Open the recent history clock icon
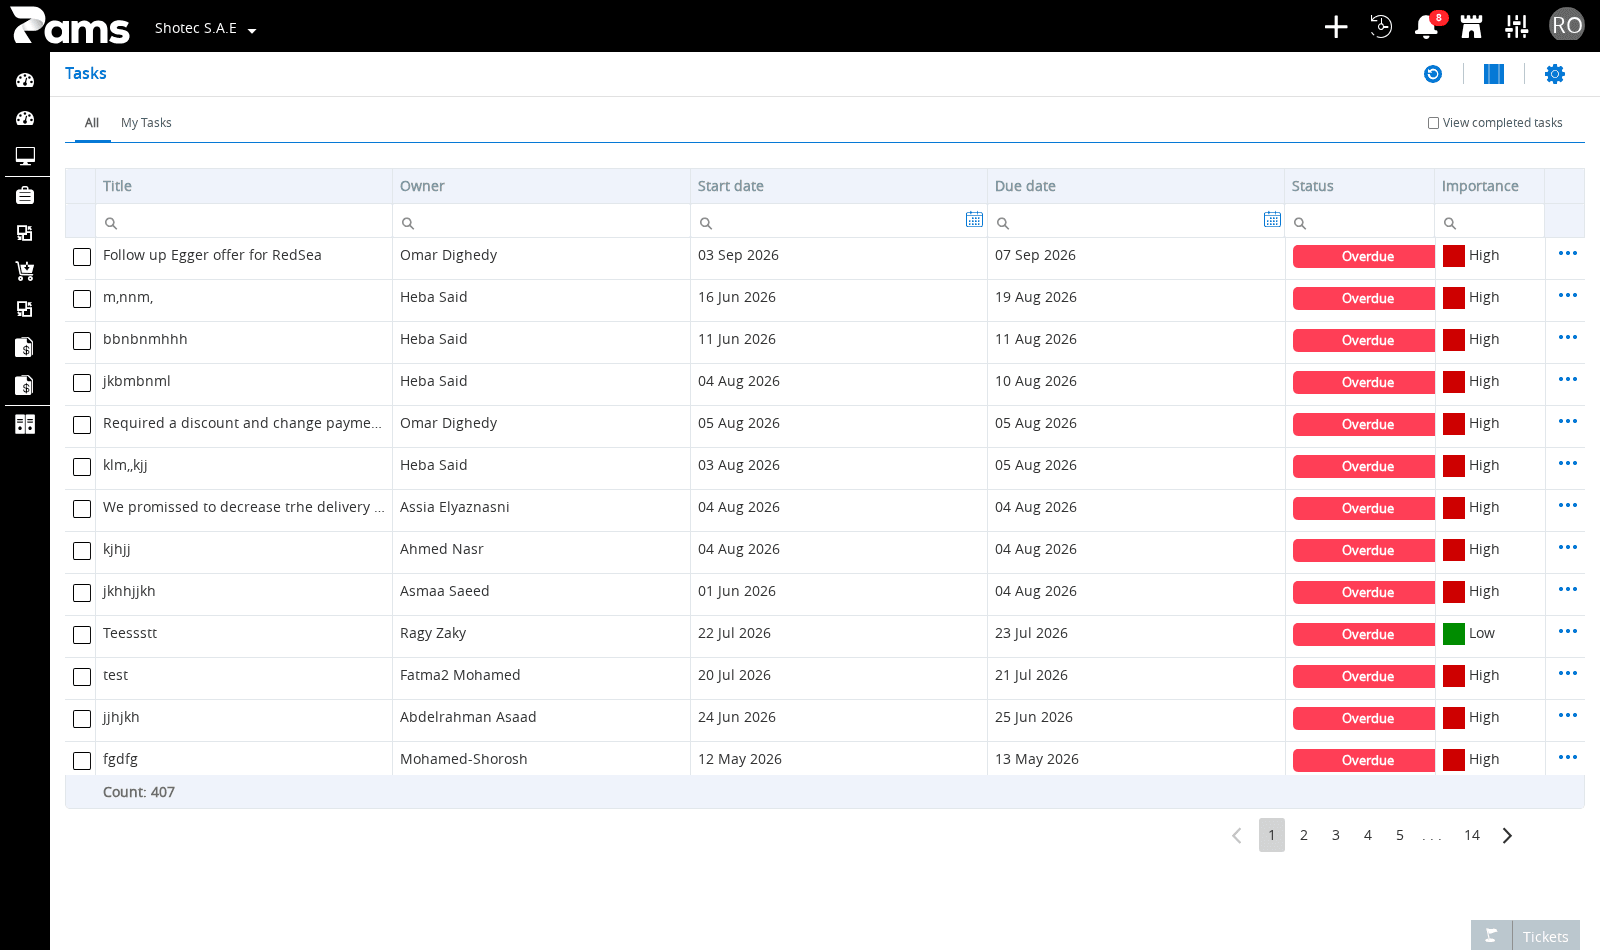The height and width of the screenshot is (950, 1600). pos(1381,27)
